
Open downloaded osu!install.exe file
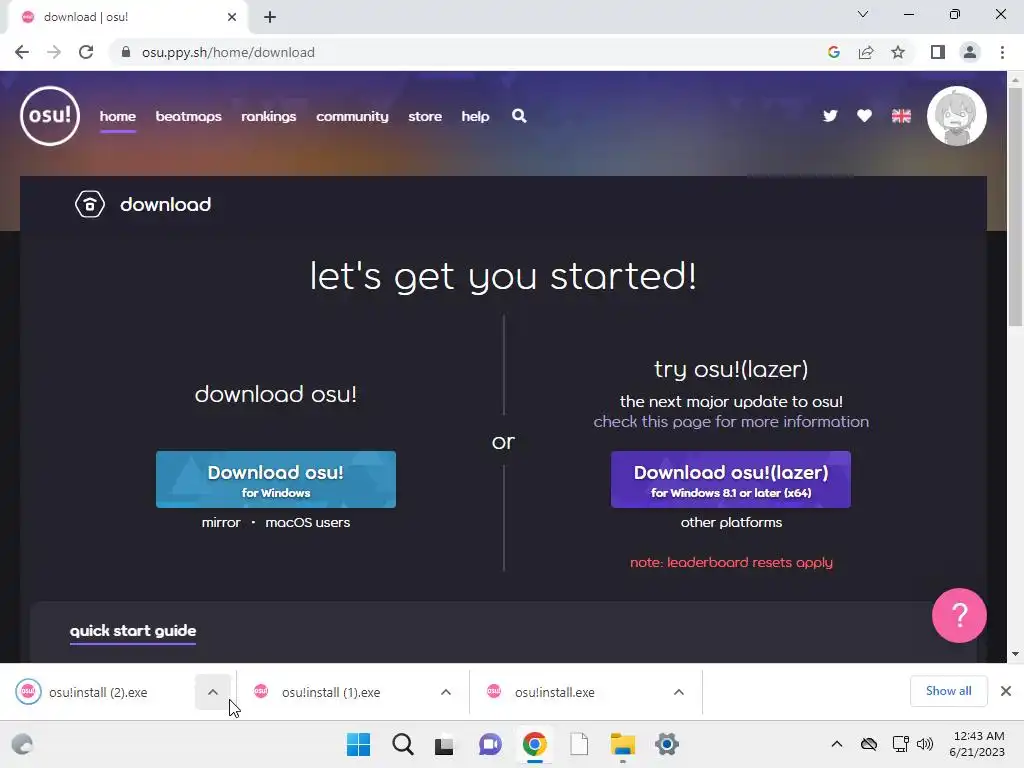[554, 692]
